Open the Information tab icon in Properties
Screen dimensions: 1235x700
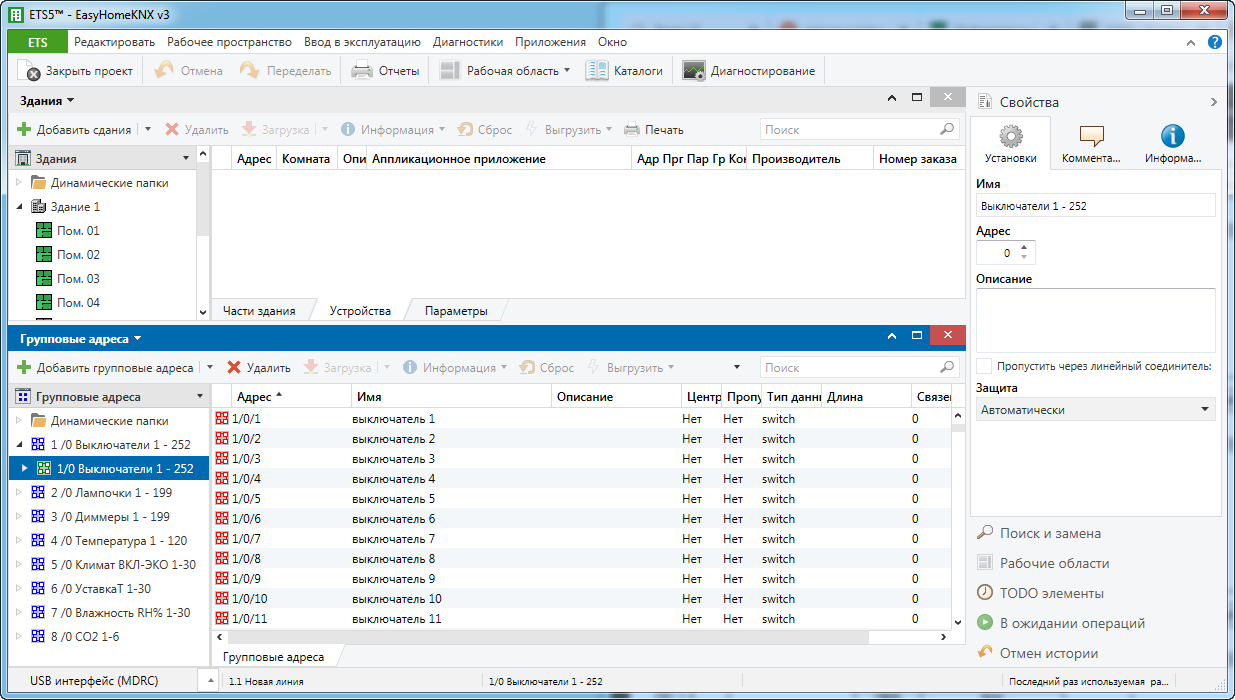(x=1172, y=137)
